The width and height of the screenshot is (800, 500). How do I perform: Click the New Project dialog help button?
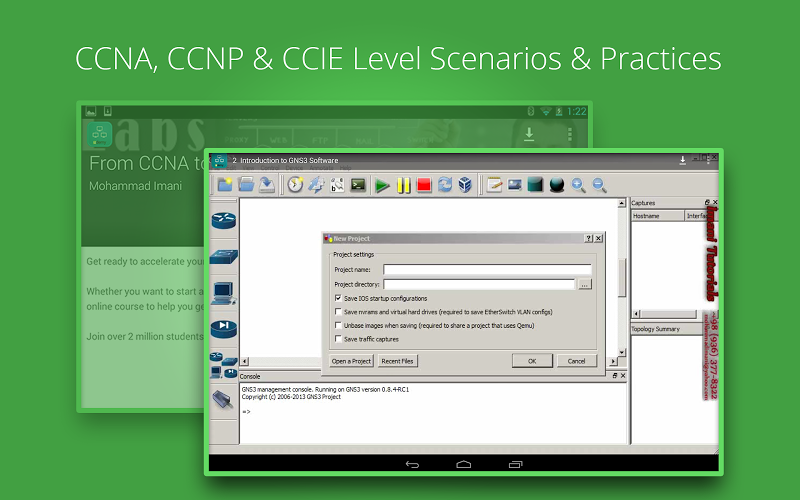click(589, 238)
